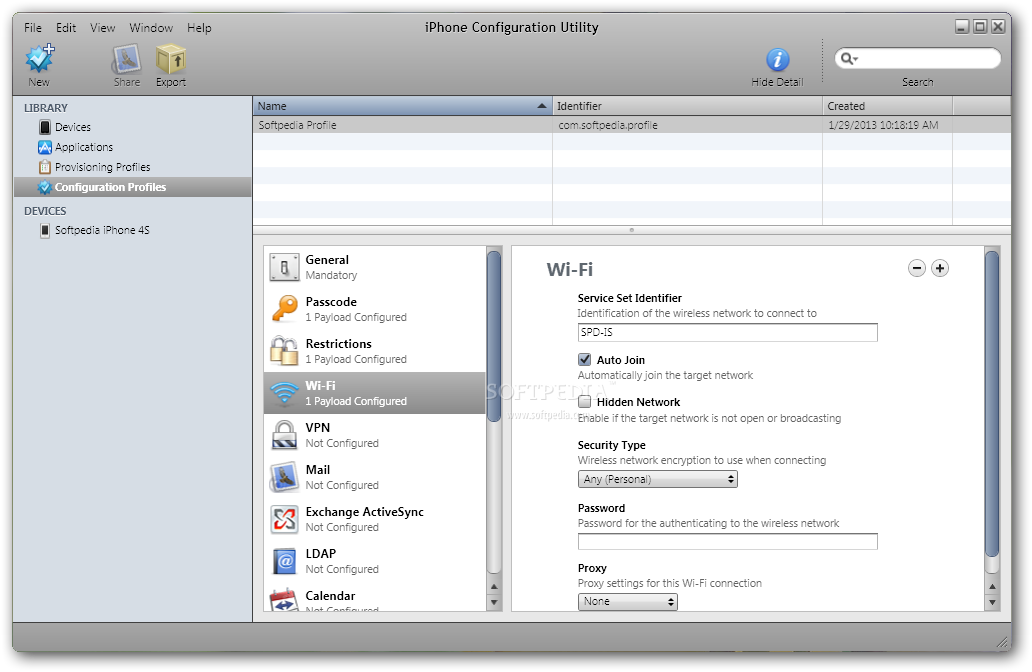The image size is (1032, 672).
Task: Open the Security Type dropdown
Action: coord(658,479)
